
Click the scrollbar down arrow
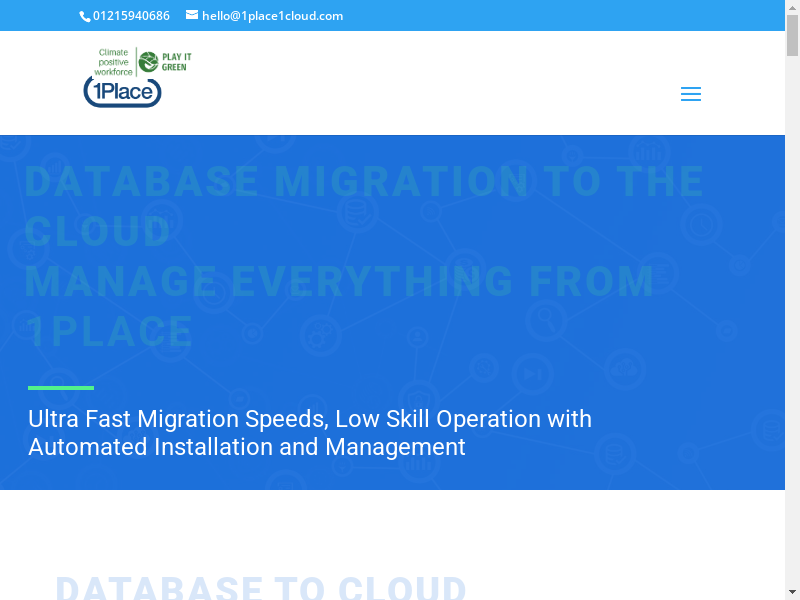[792, 592]
